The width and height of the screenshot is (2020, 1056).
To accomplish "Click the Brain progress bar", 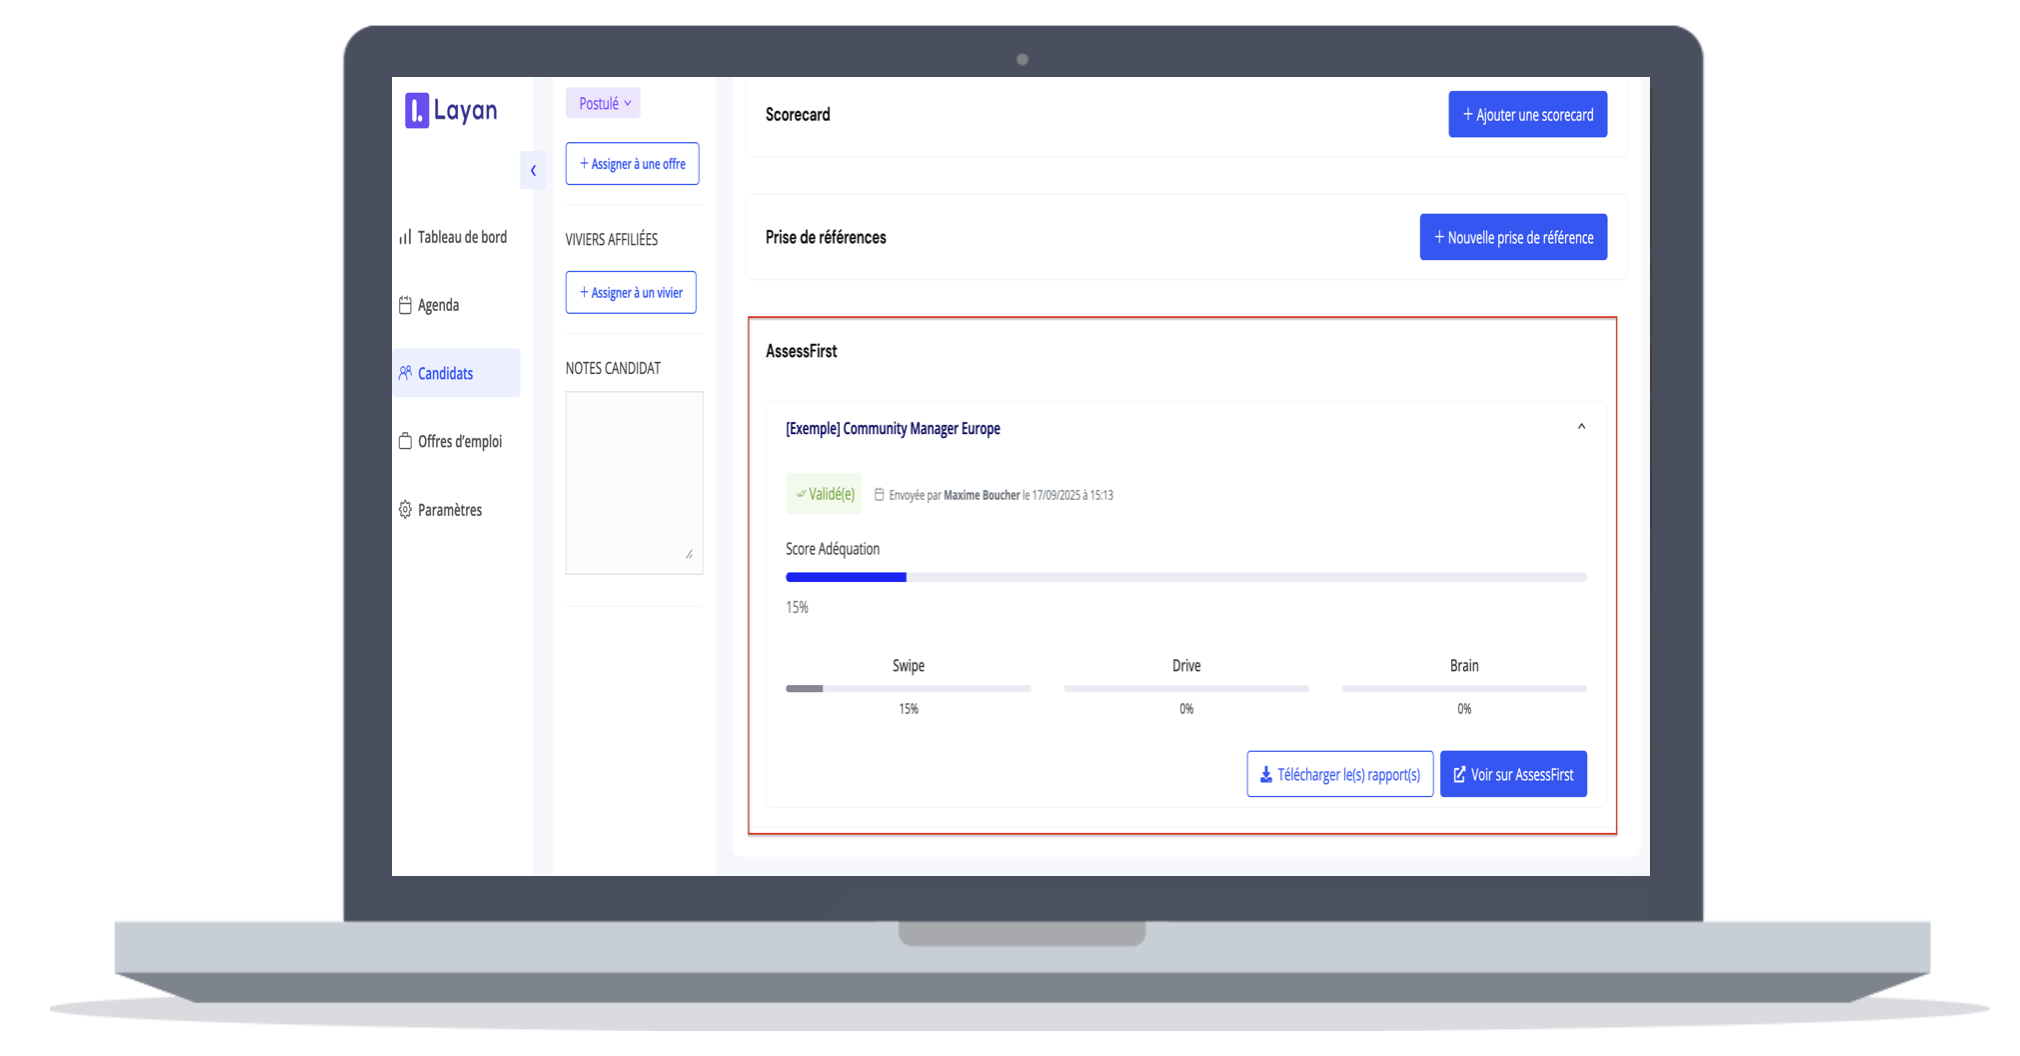I will [x=1464, y=689].
